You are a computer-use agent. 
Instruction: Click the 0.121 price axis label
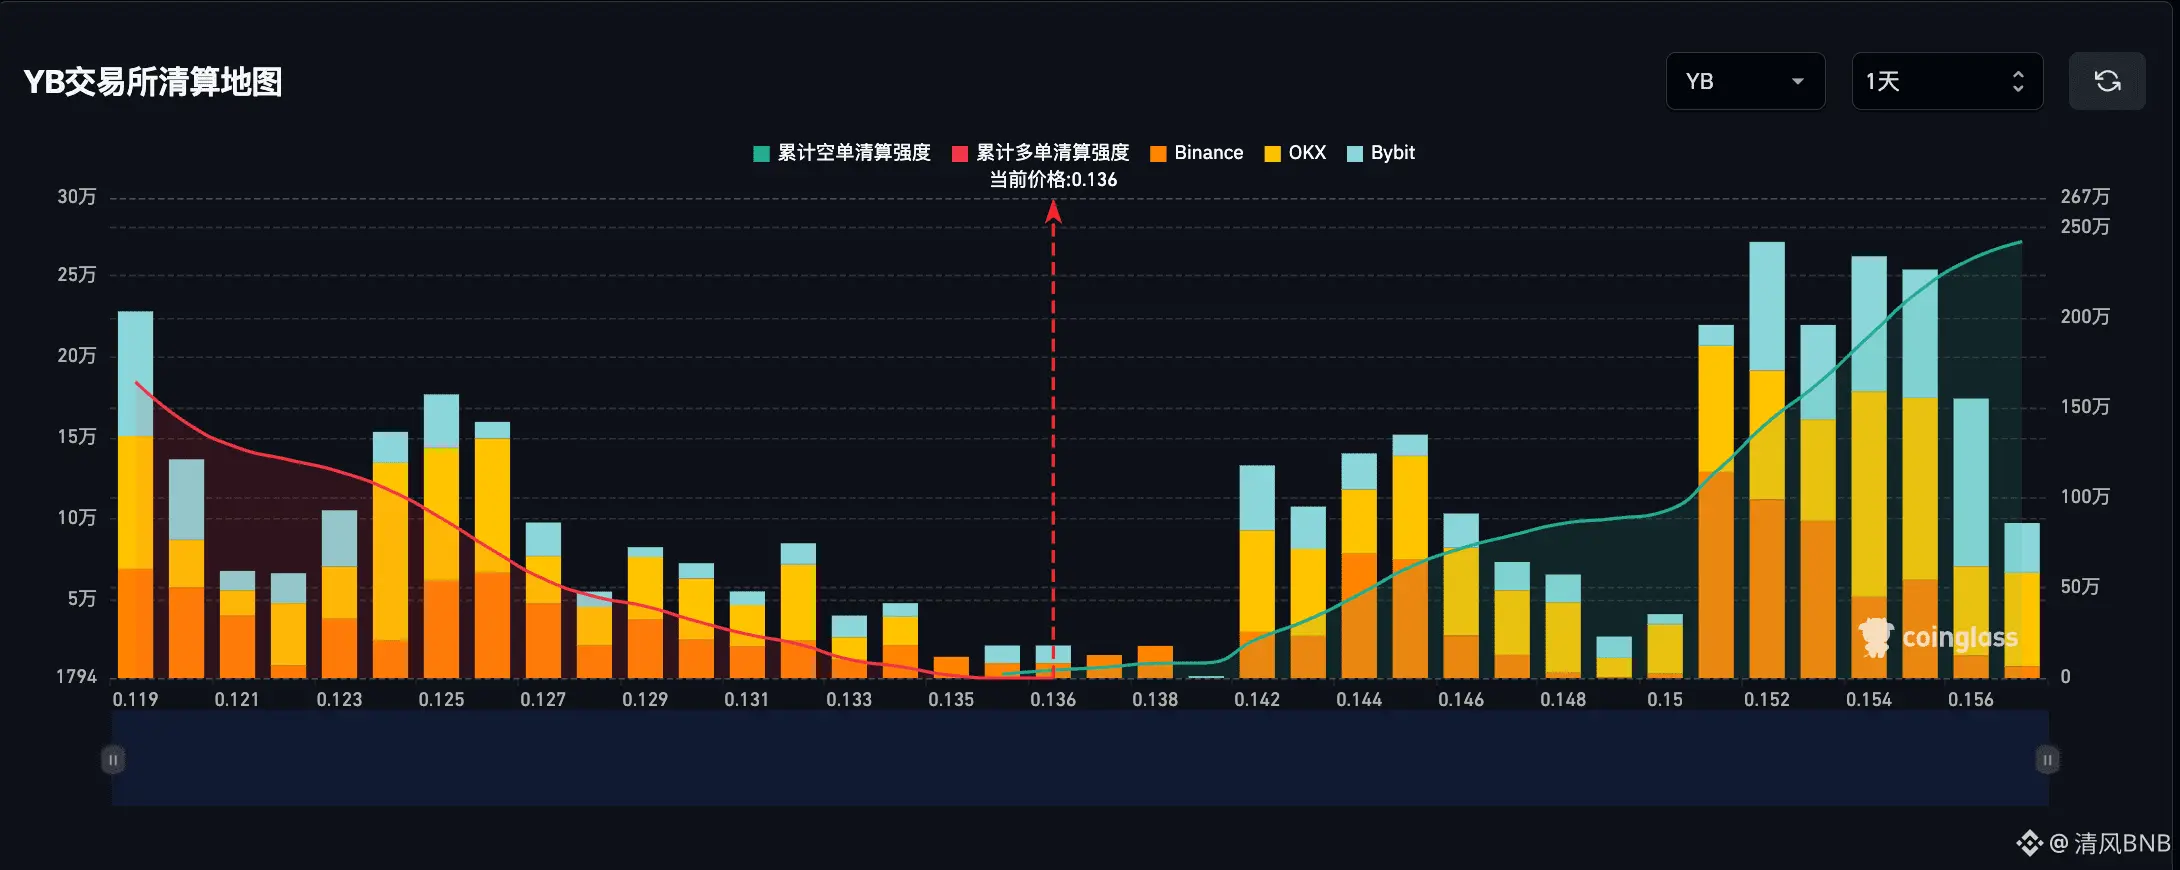(237, 700)
